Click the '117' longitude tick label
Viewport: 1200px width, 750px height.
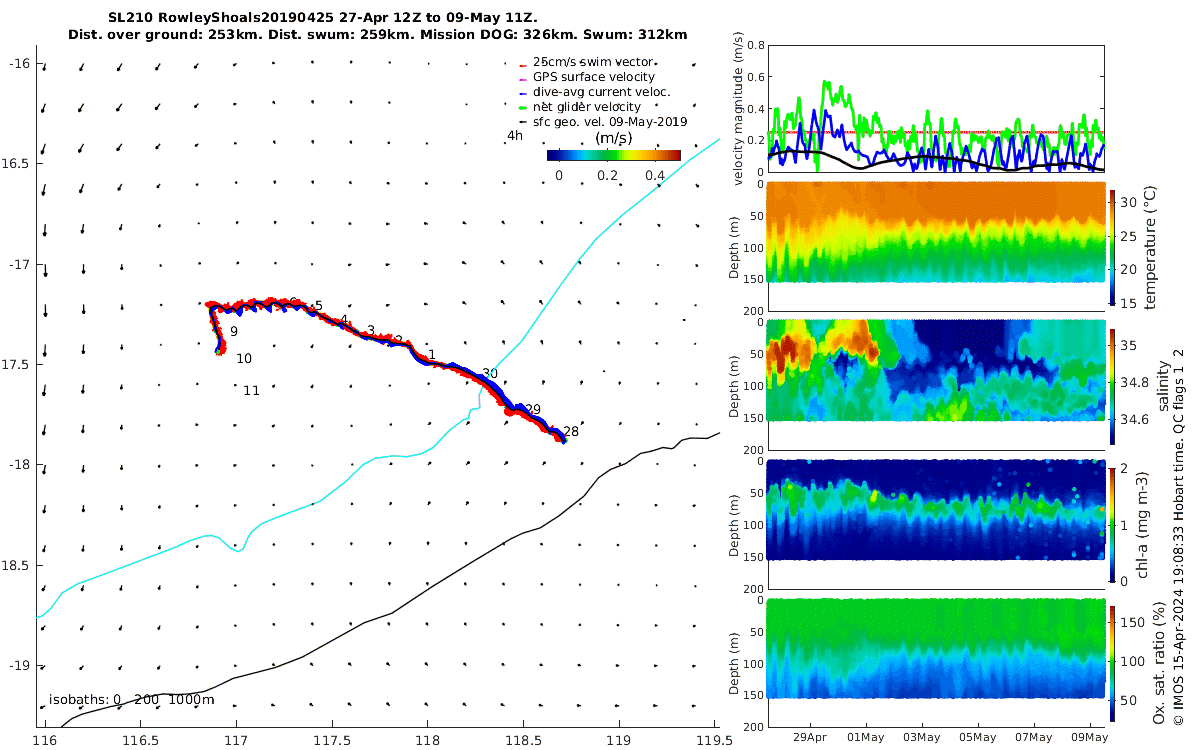click(236, 741)
